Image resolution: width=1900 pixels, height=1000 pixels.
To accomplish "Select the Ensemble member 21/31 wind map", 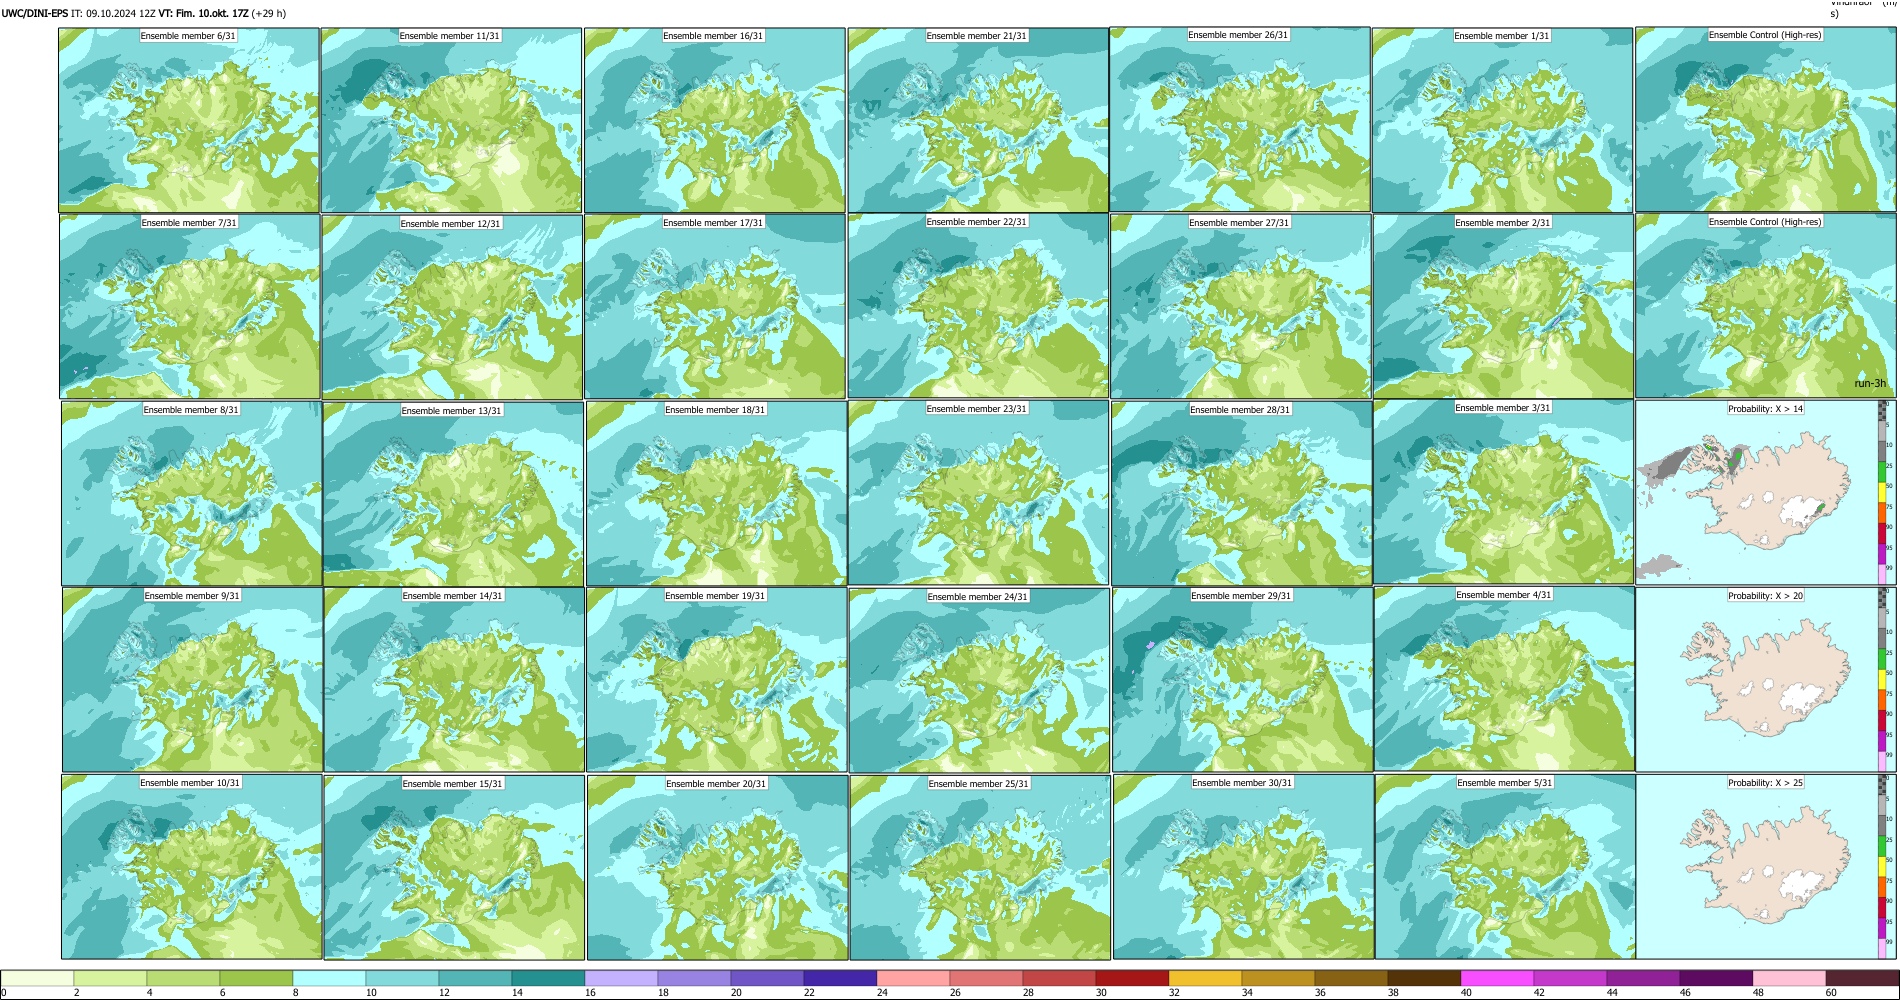I will [x=978, y=120].
